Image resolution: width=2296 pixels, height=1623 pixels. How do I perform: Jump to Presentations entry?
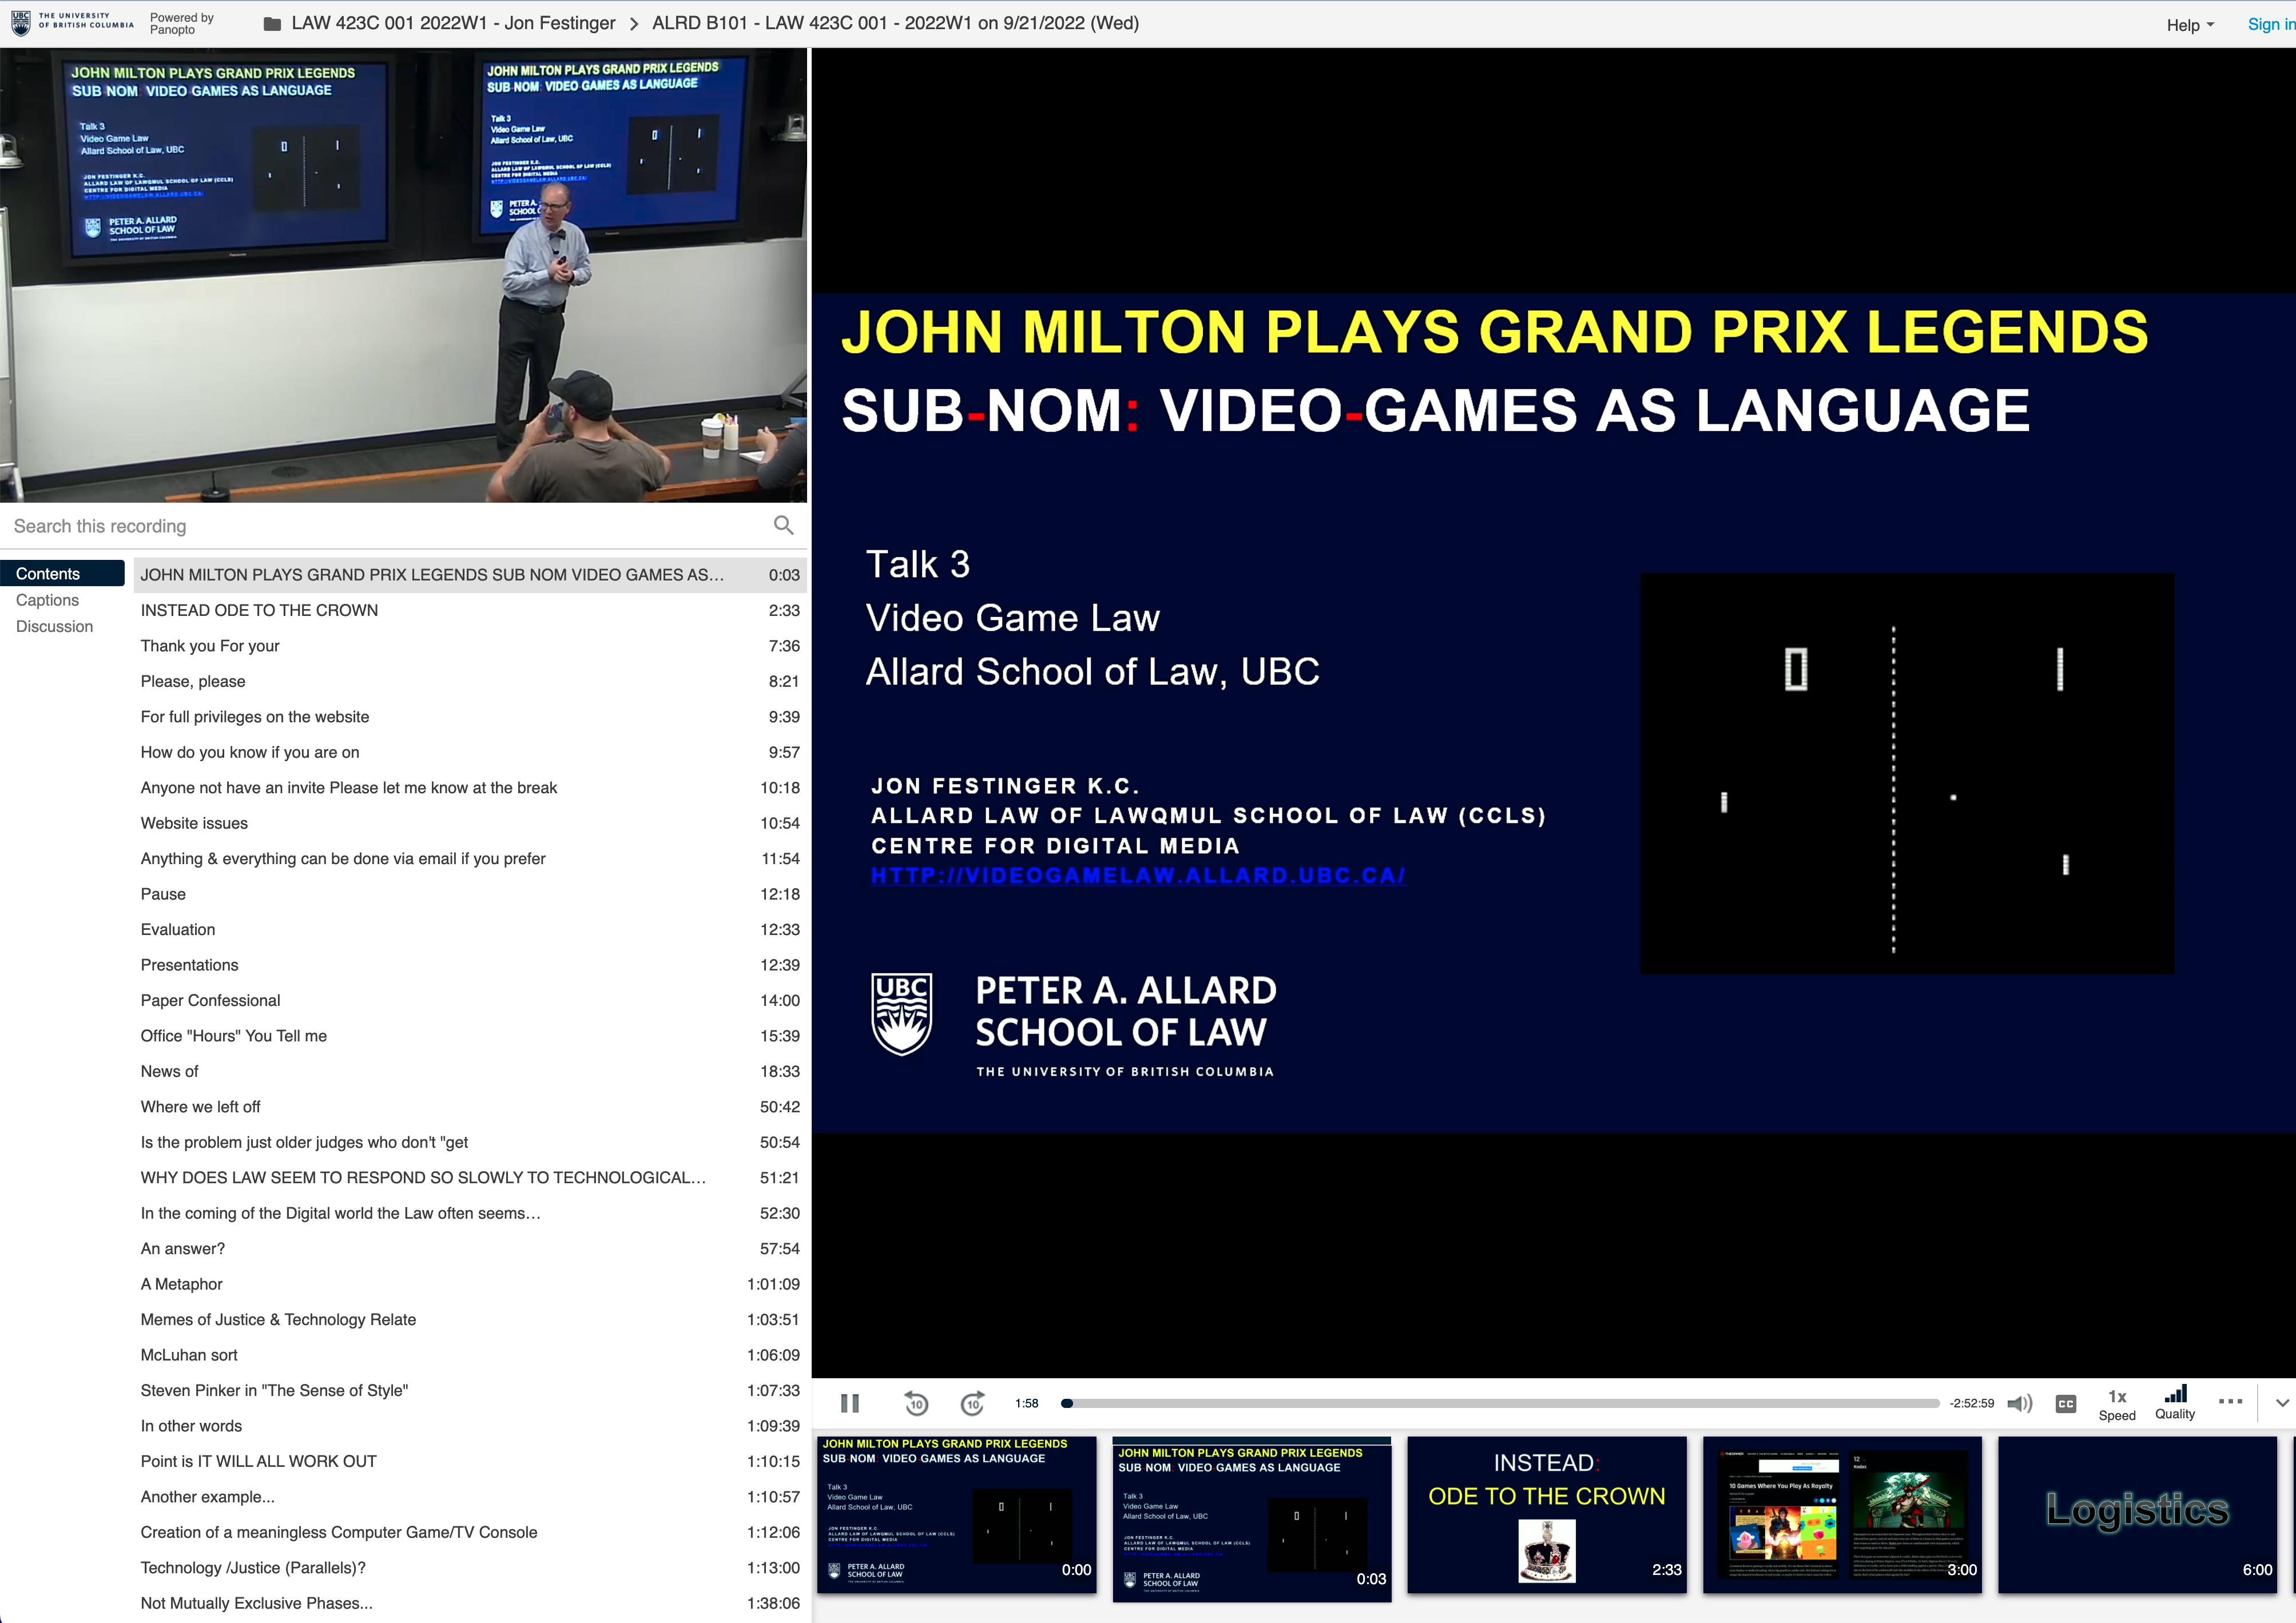[470, 965]
